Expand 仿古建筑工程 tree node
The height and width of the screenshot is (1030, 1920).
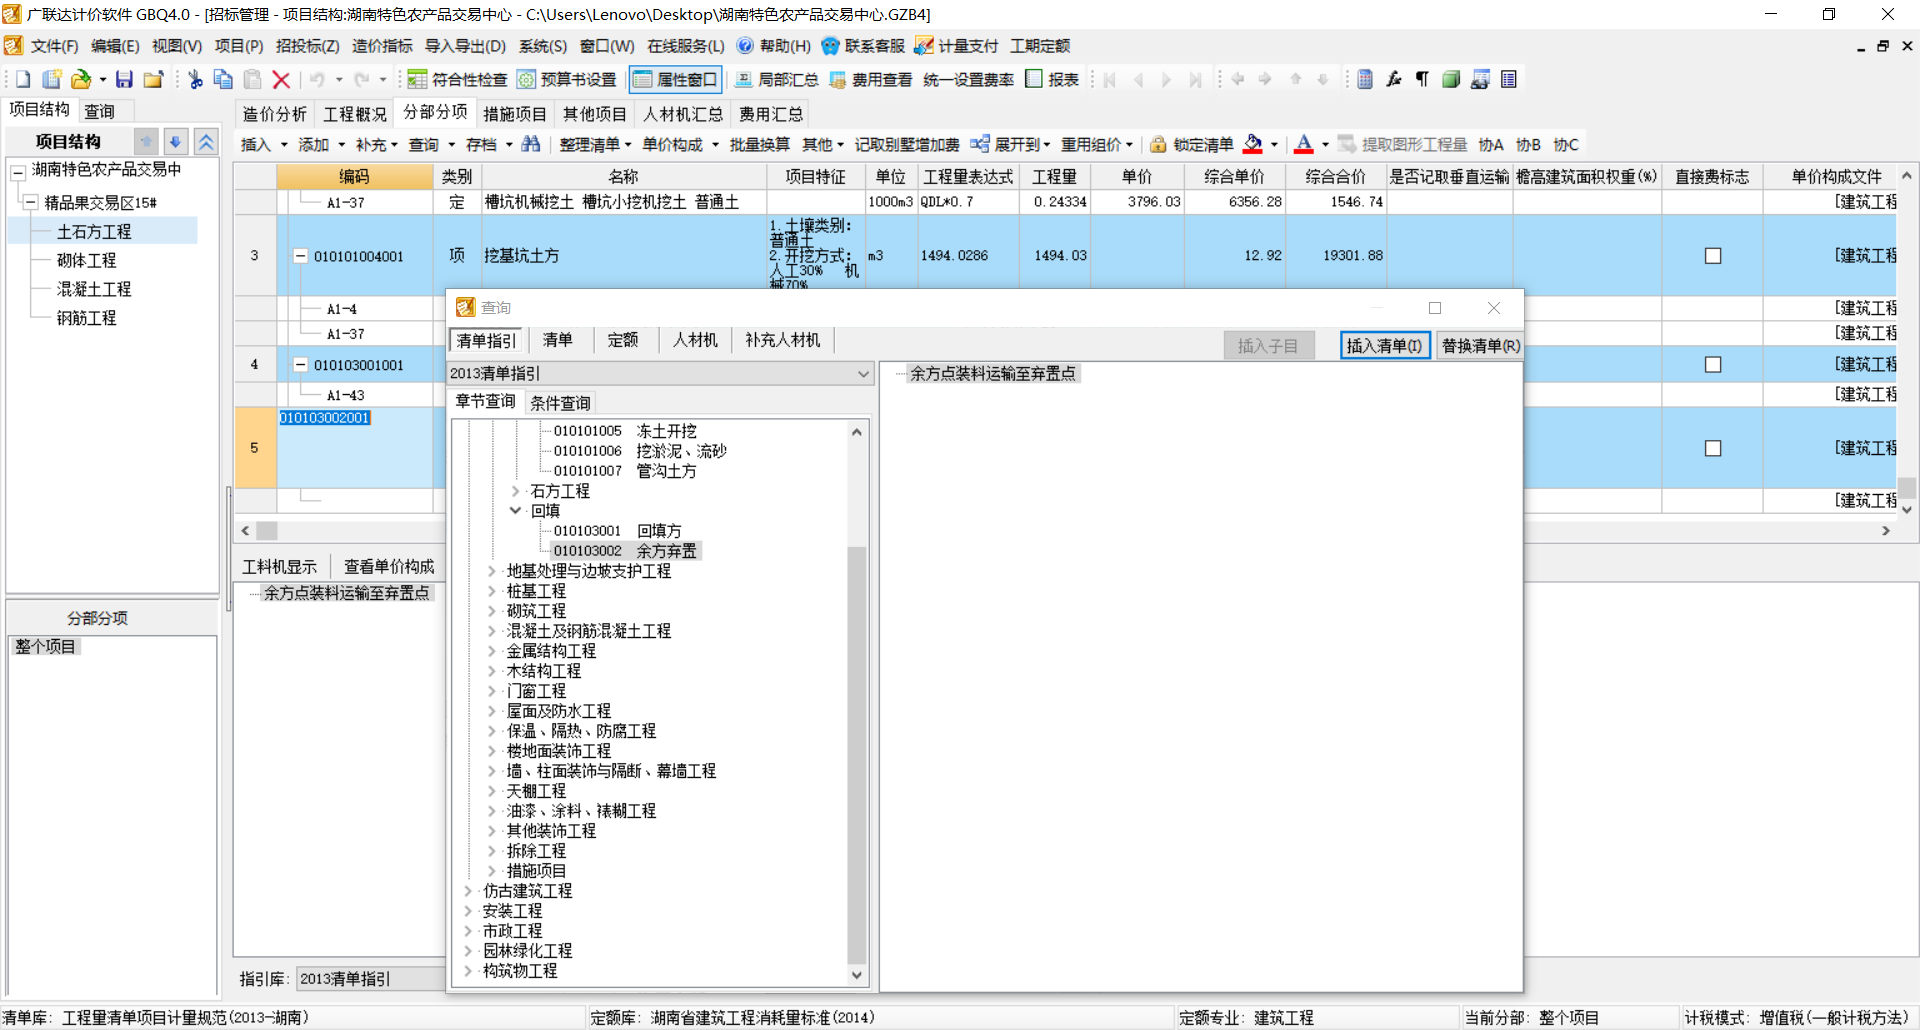point(468,891)
